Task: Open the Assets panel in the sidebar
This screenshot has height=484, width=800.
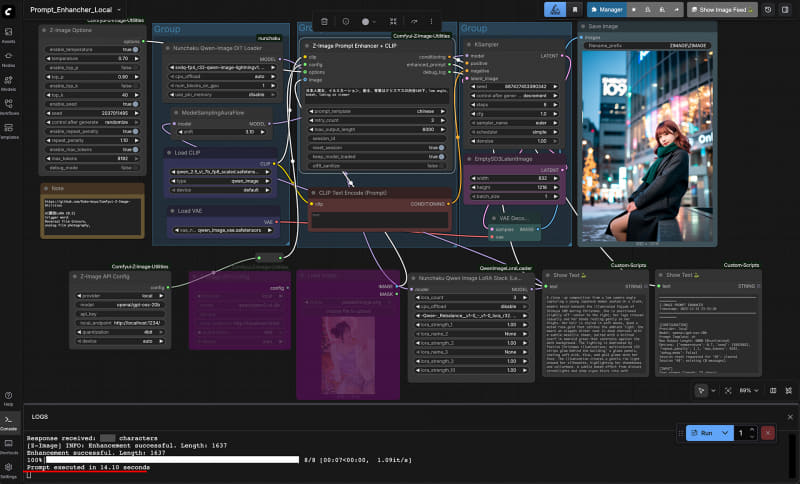Action: coord(9,35)
